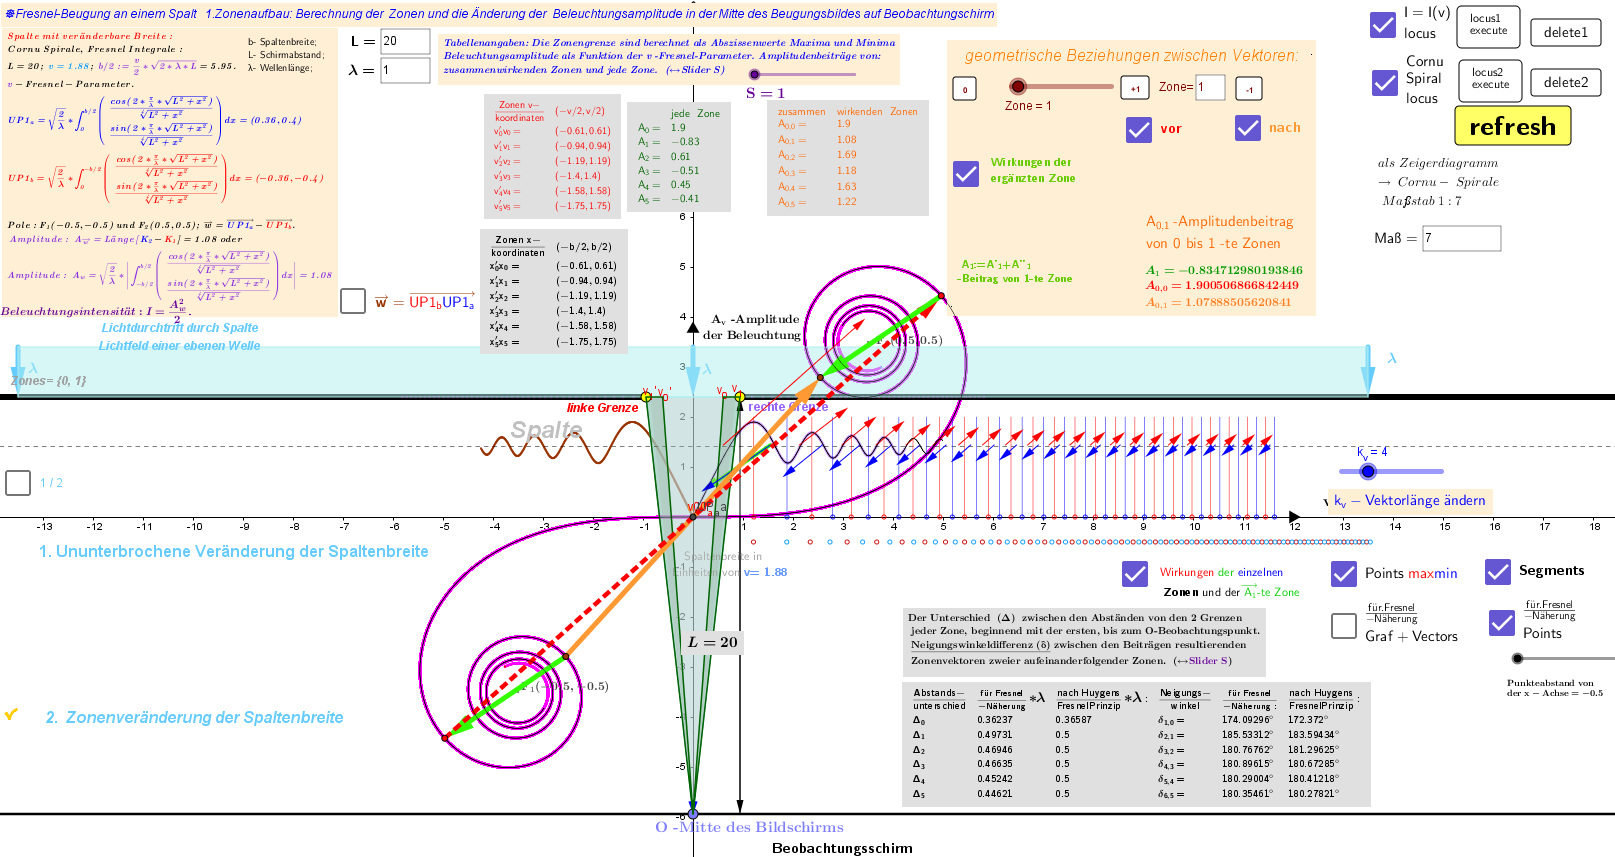This screenshot has width=1615, height=857.
Task: Focus the 'Maß =' input field
Action: (x=1461, y=238)
